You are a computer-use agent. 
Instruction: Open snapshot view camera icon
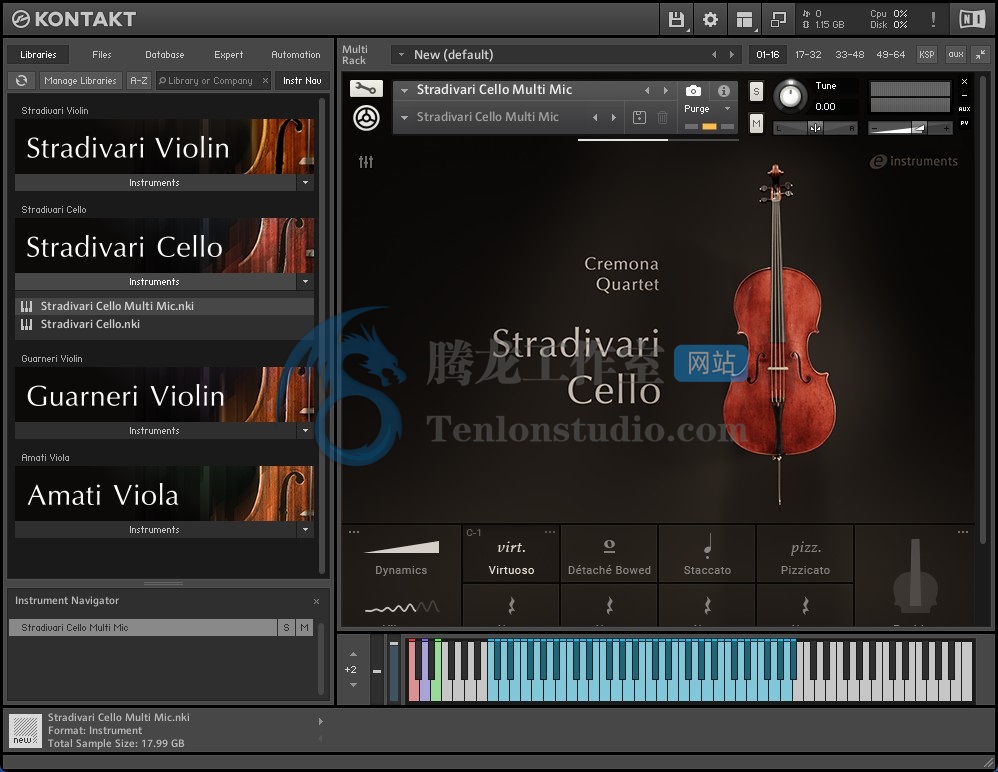[x=693, y=91]
